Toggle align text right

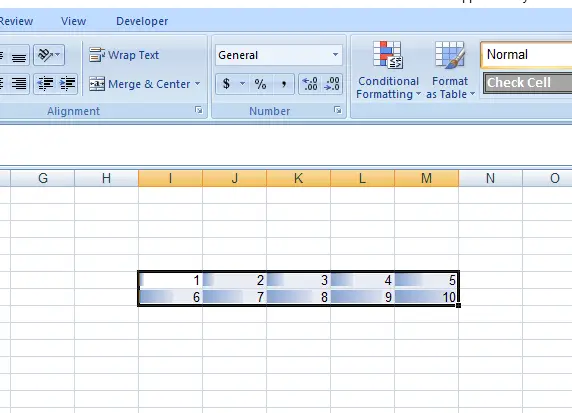point(19,84)
